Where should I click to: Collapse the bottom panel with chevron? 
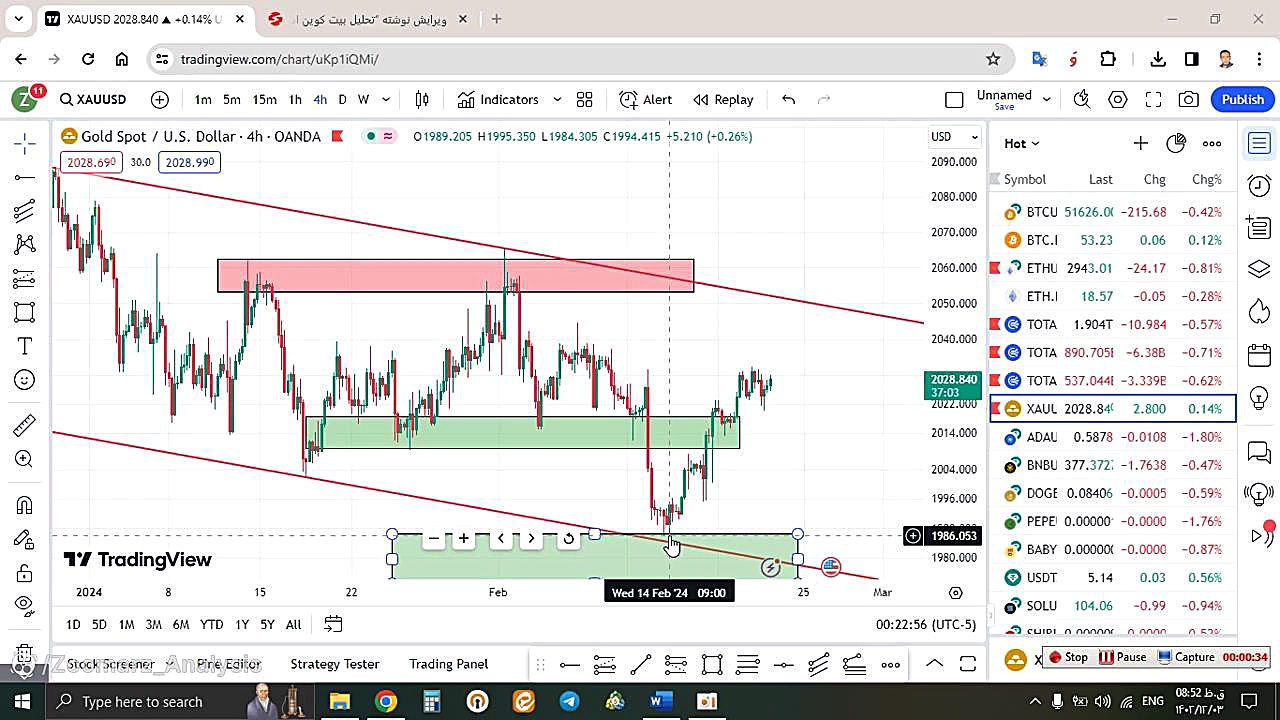(x=933, y=664)
